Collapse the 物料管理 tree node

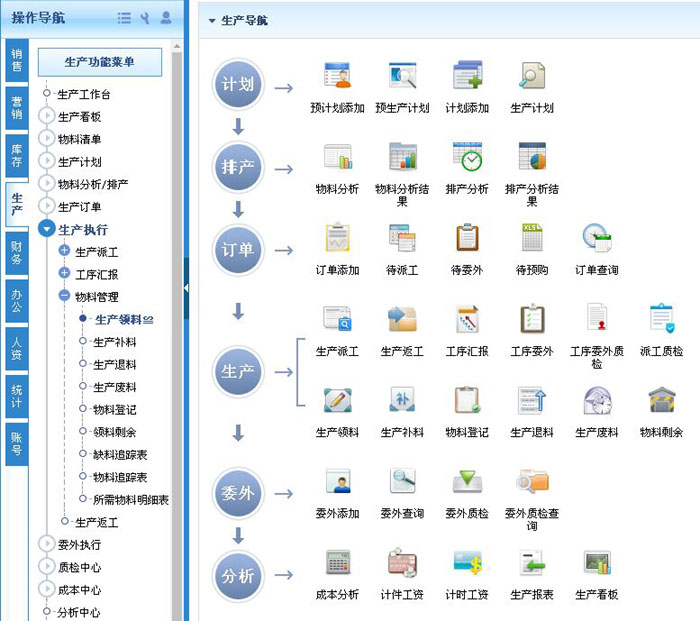[x=64, y=296]
